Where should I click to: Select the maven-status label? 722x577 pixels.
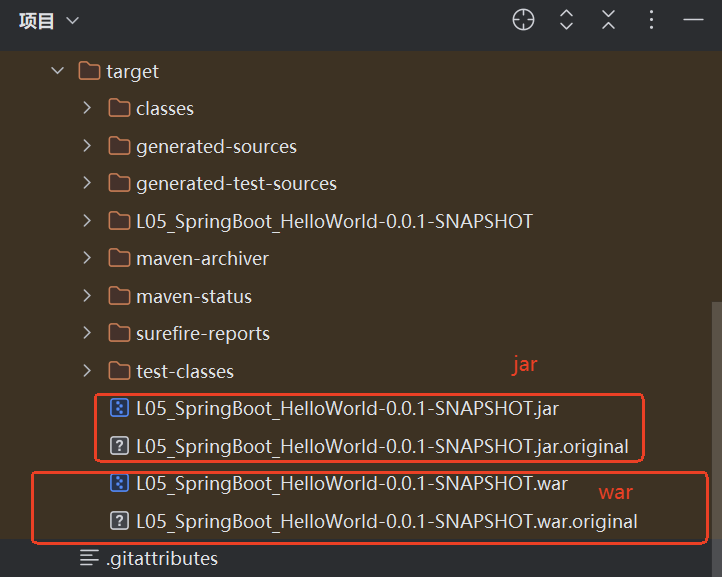[194, 297]
